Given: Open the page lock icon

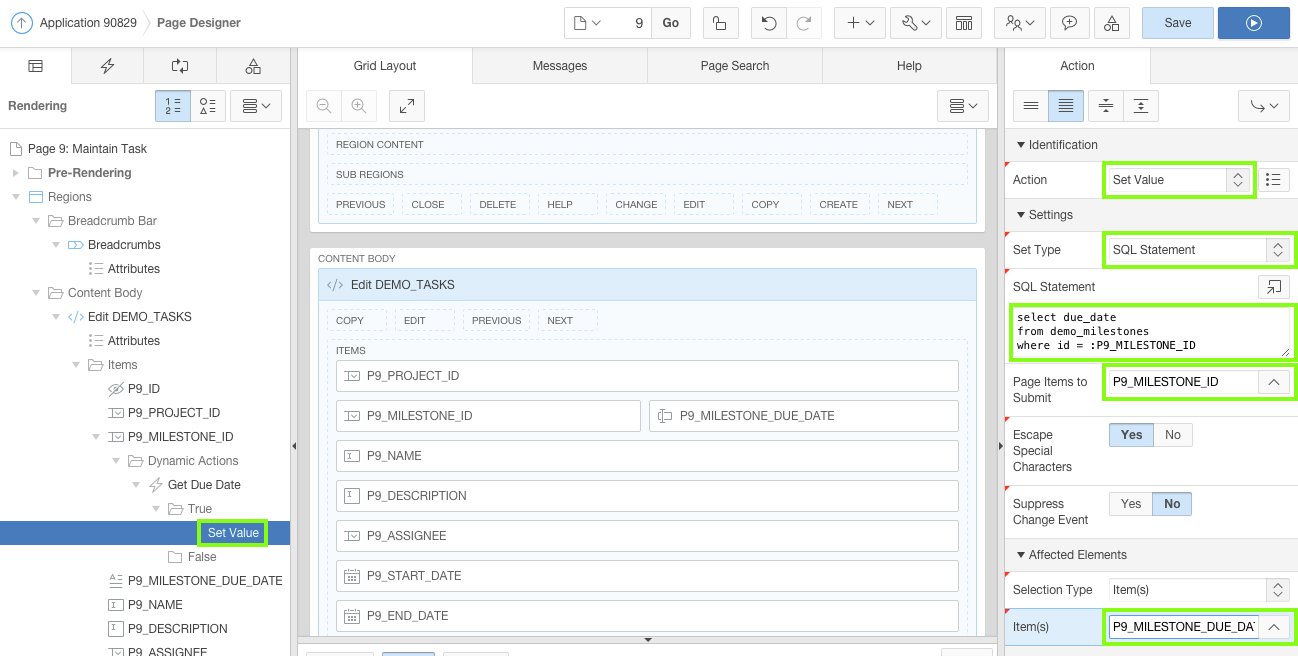Looking at the screenshot, I should pyautogui.click(x=720, y=23).
